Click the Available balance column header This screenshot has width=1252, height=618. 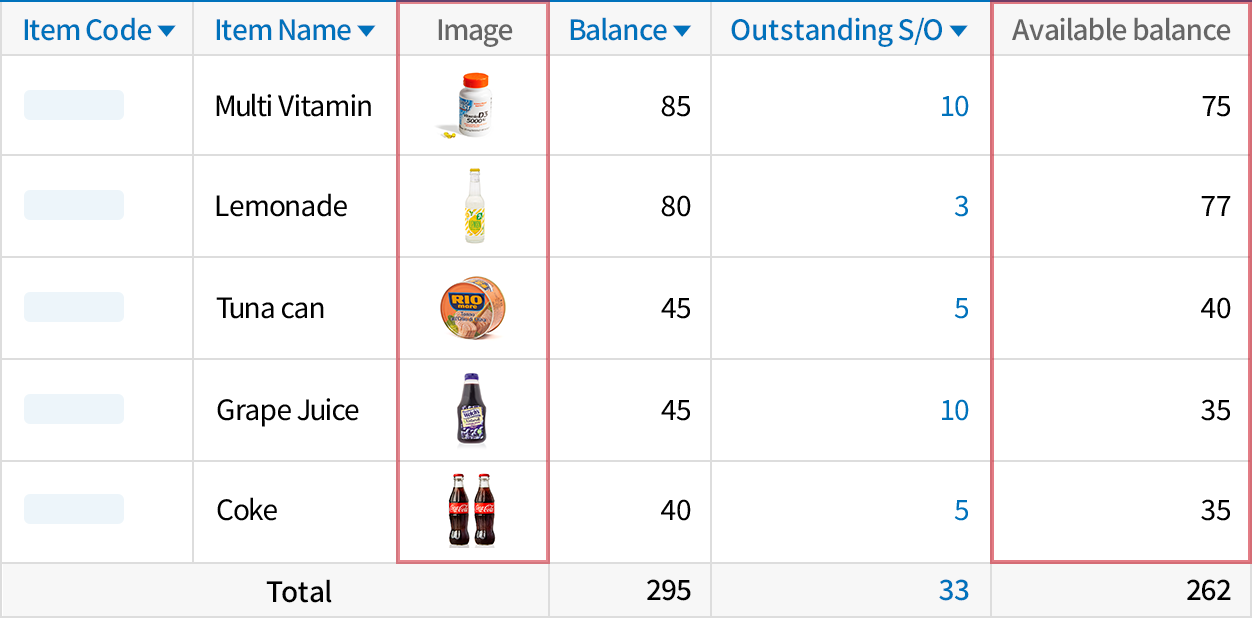tap(1121, 30)
